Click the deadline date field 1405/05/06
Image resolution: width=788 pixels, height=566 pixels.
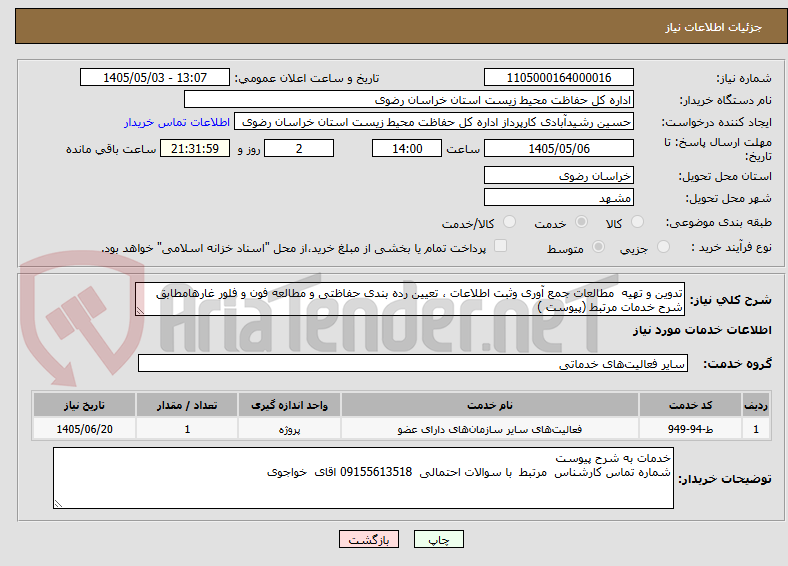[558, 148]
